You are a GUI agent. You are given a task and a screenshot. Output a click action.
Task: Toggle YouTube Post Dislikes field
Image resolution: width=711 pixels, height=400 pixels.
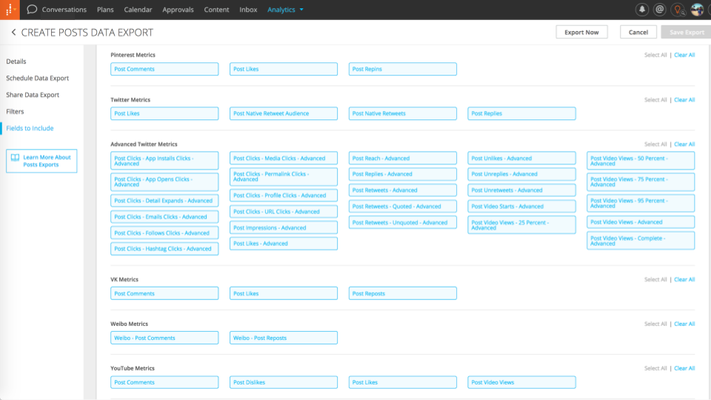[x=283, y=382]
